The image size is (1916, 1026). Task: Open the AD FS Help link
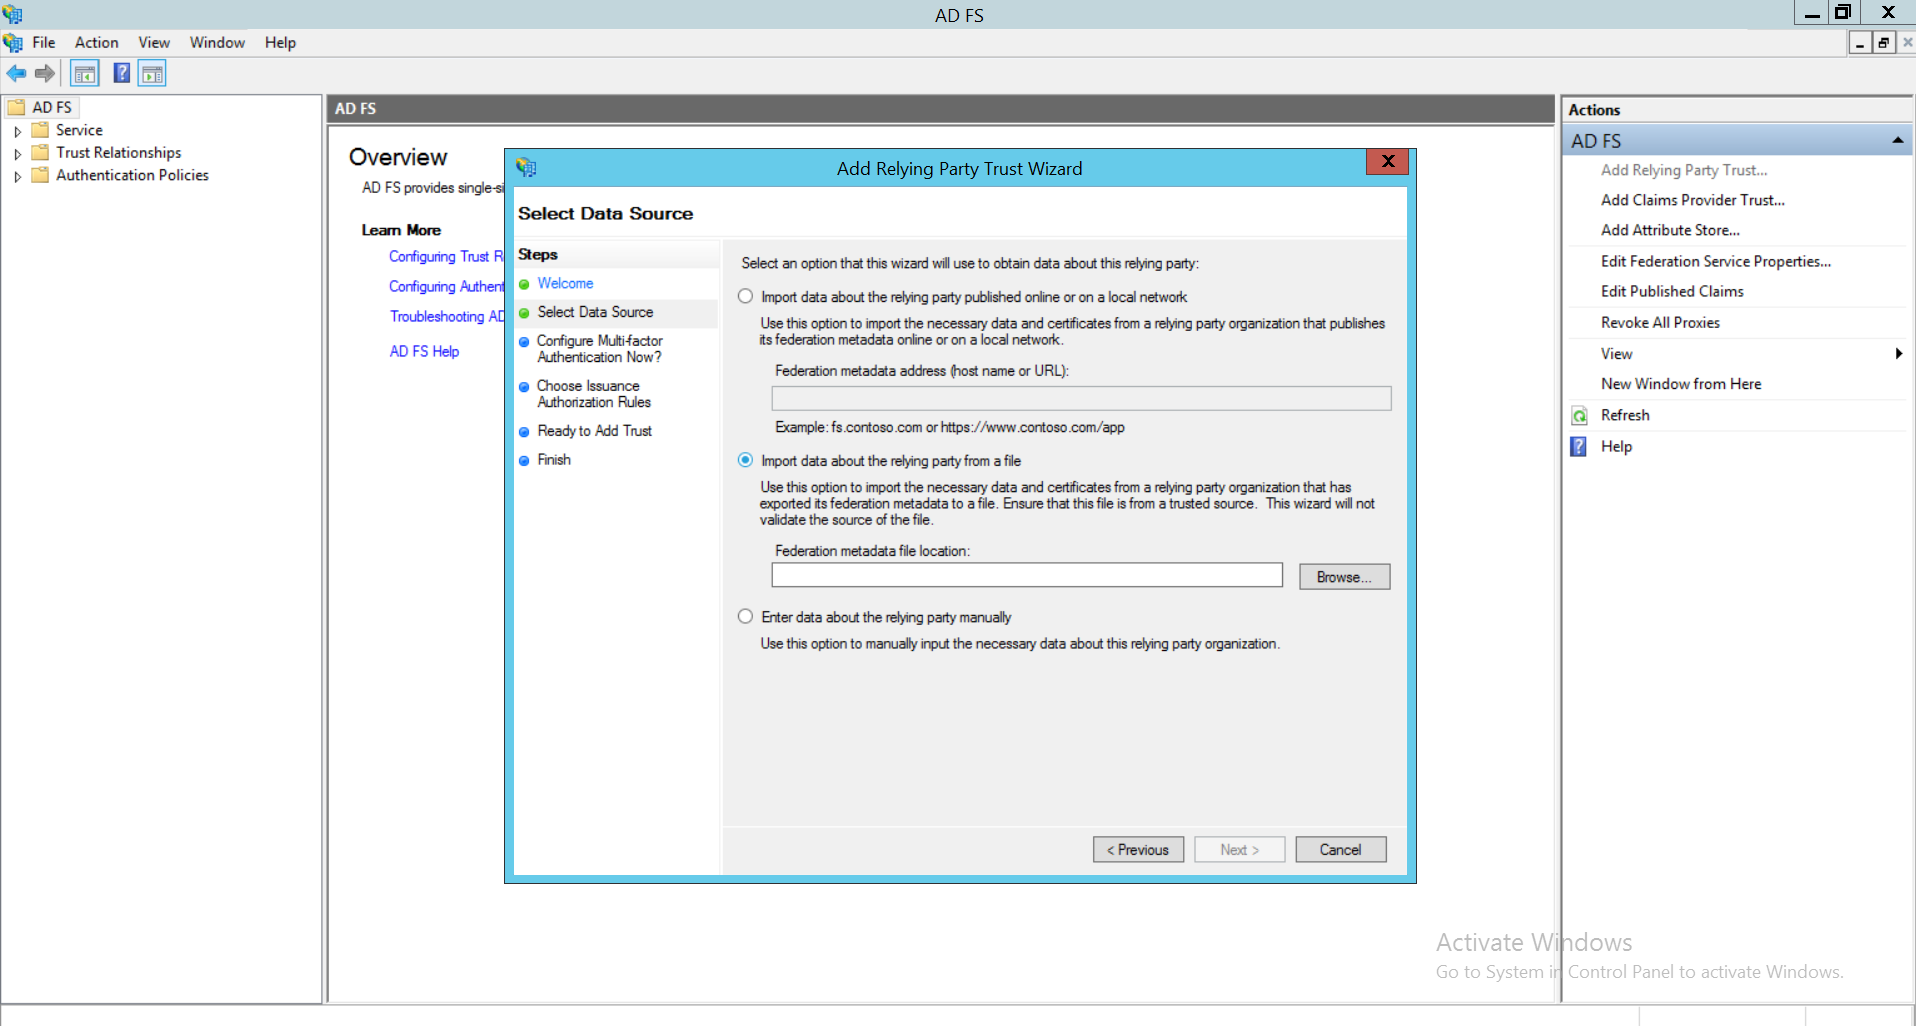coord(424,351)
